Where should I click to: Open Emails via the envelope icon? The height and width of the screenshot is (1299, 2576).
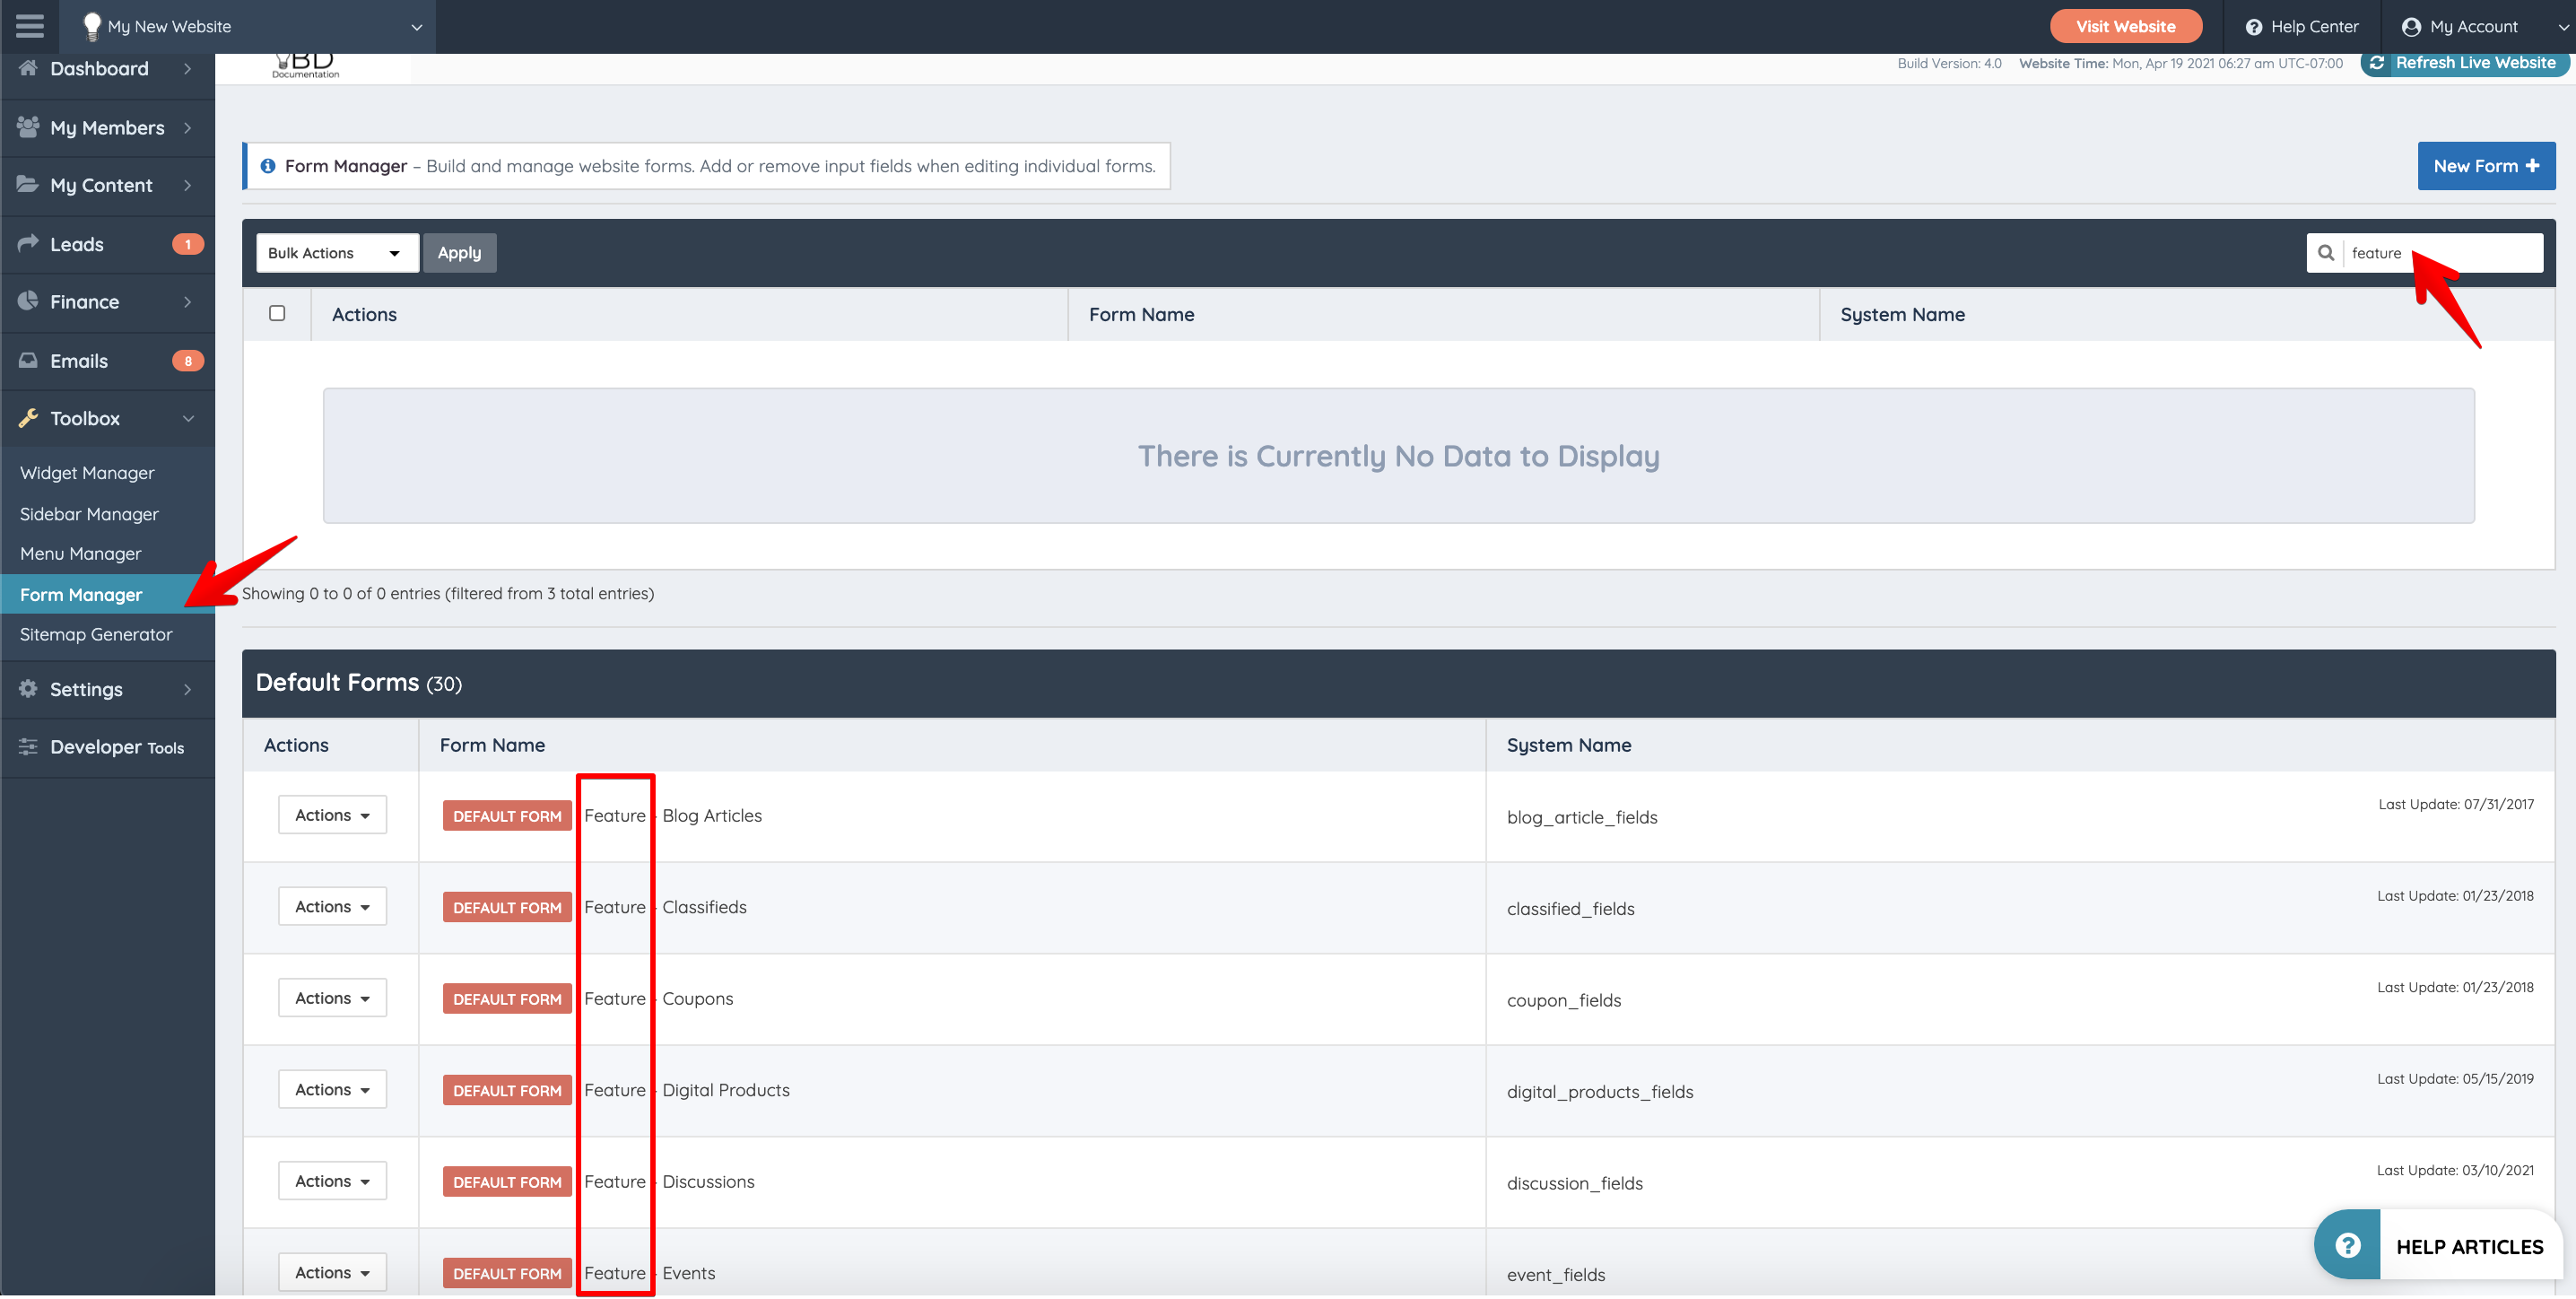coord(28,360)
